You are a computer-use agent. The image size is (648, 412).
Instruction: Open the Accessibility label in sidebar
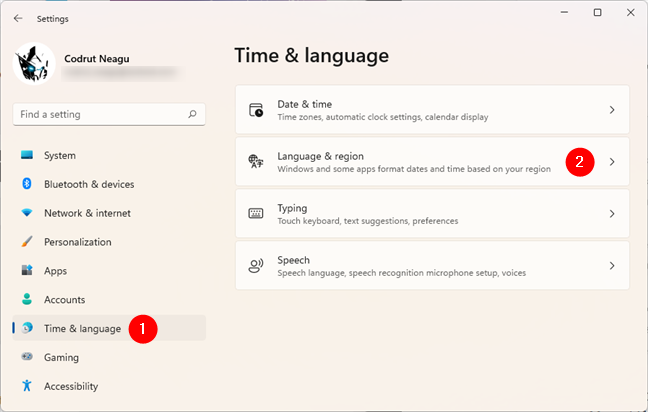pyautogui.click(x=71, y=386)
